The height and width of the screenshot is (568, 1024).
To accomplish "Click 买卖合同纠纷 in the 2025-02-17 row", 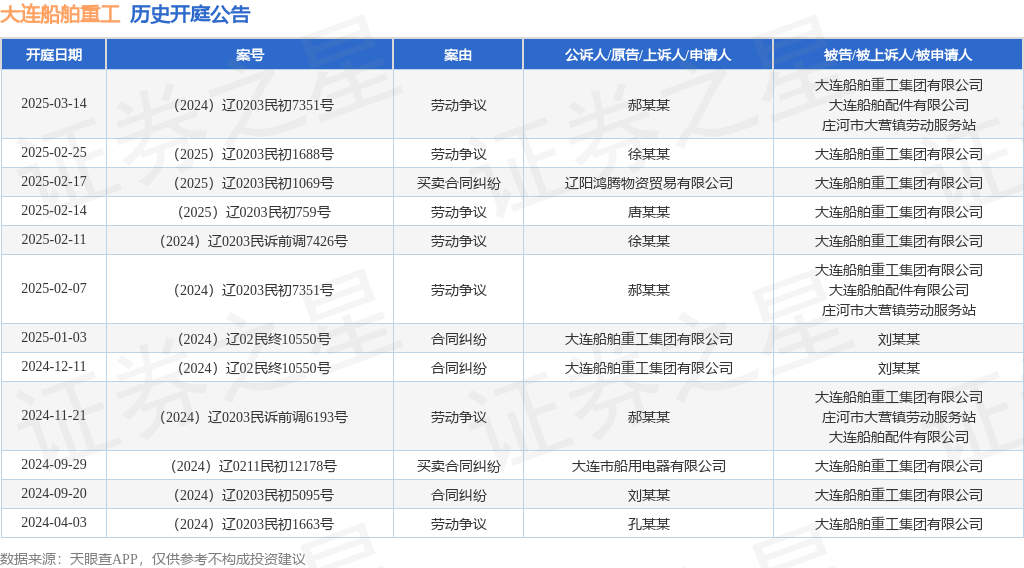I will (x=458, y=183).
